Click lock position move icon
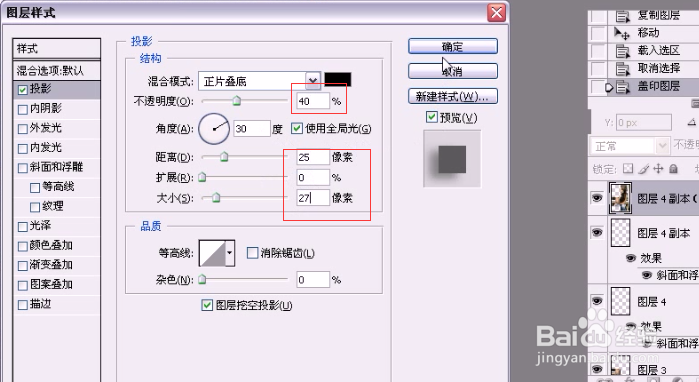This screenshot has width=699, height=382. click(658, 168)
